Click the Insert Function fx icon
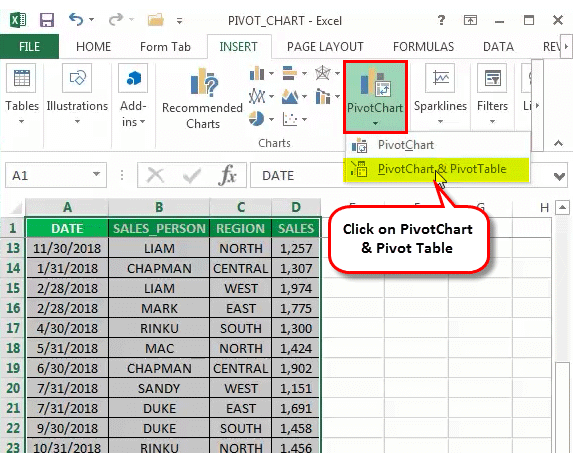The height and width of the screenshot is (453, 573). coord(227,175)
